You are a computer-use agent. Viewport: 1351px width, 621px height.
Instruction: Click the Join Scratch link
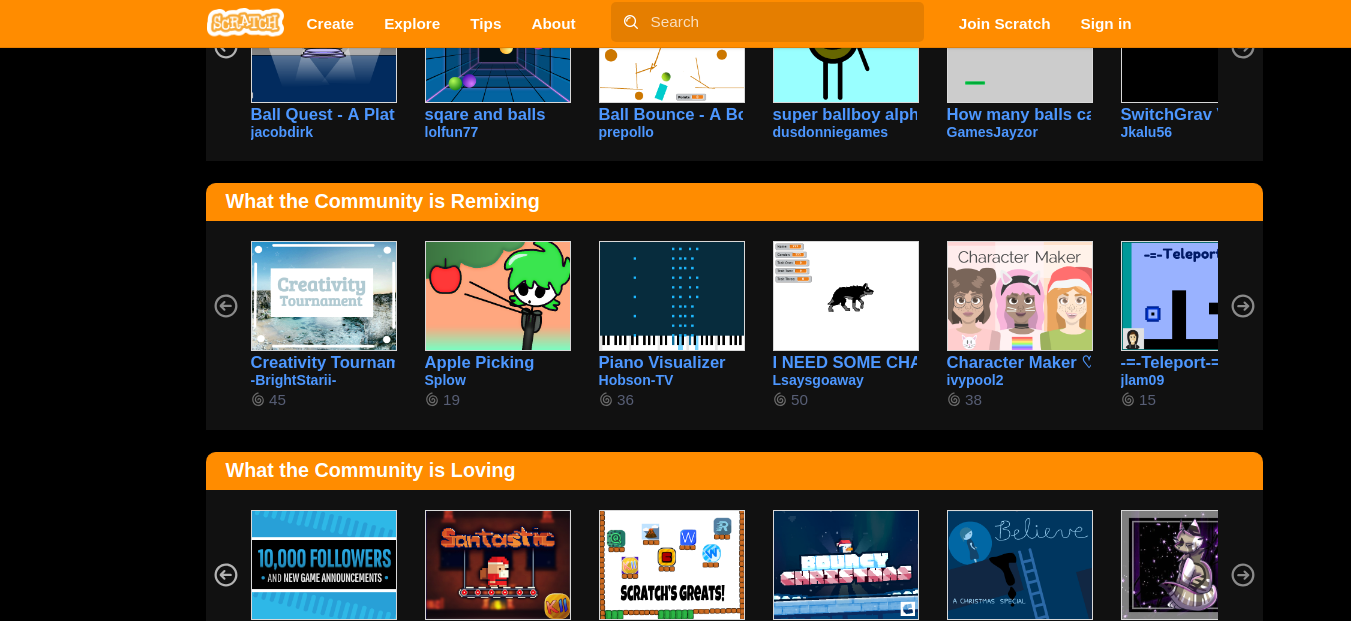(1004, 24)
